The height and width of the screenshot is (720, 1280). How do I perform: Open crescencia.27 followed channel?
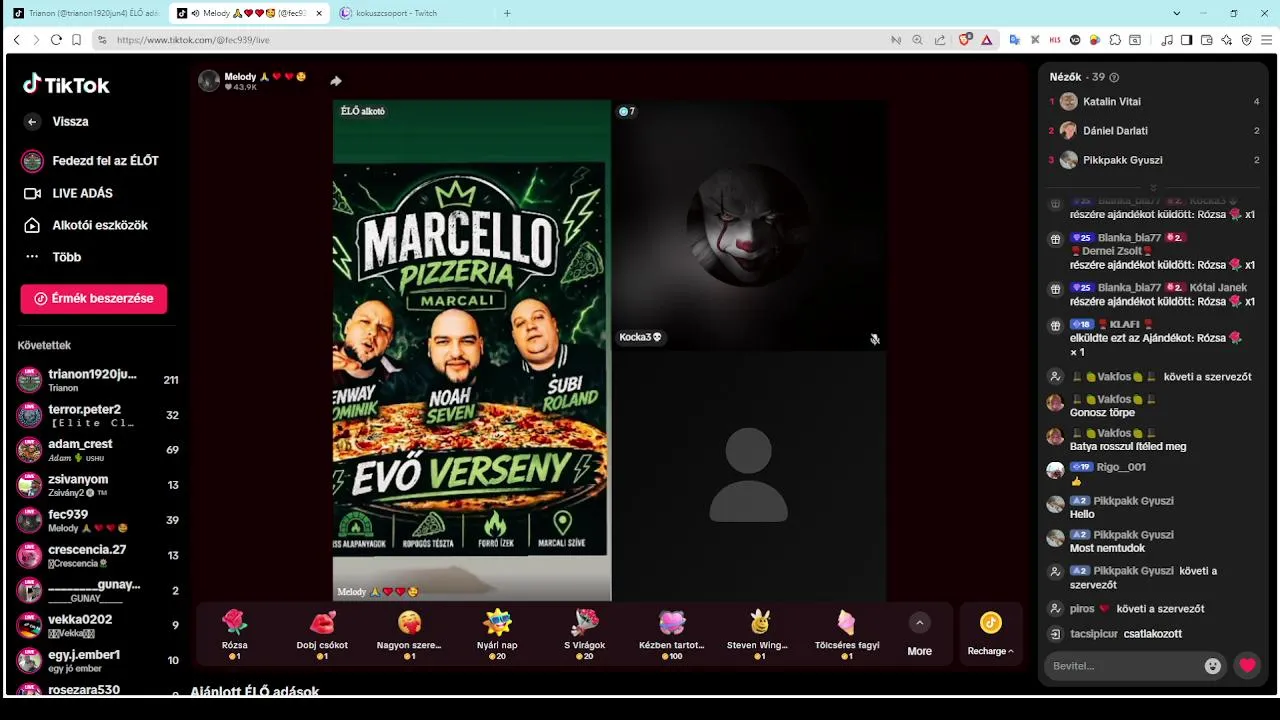click(x=97, y=555)
